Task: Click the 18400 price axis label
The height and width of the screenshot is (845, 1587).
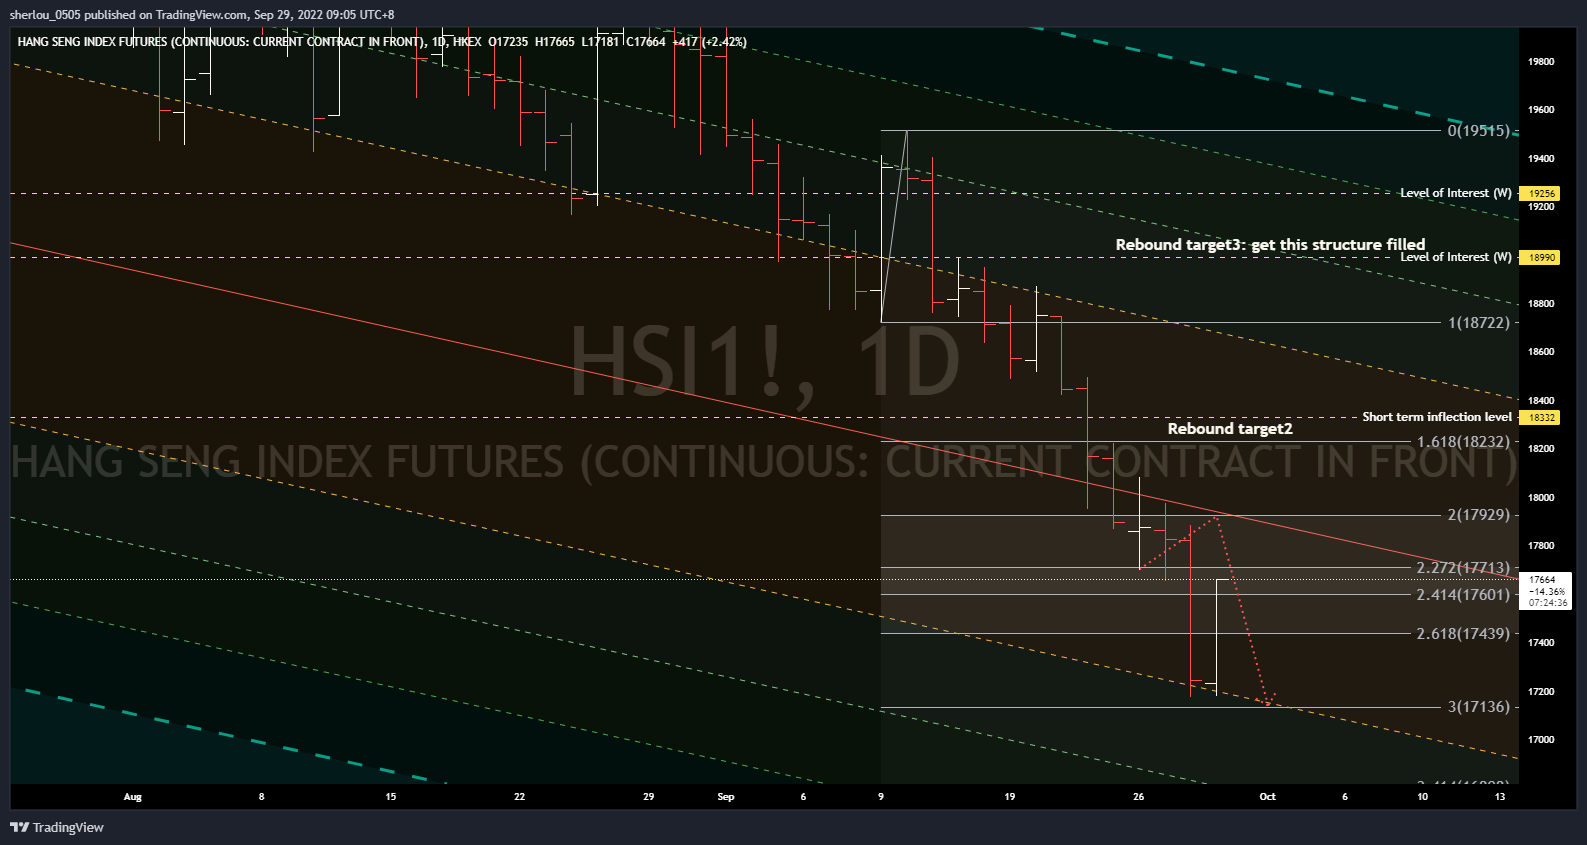Action: [x=1541, y=401]
